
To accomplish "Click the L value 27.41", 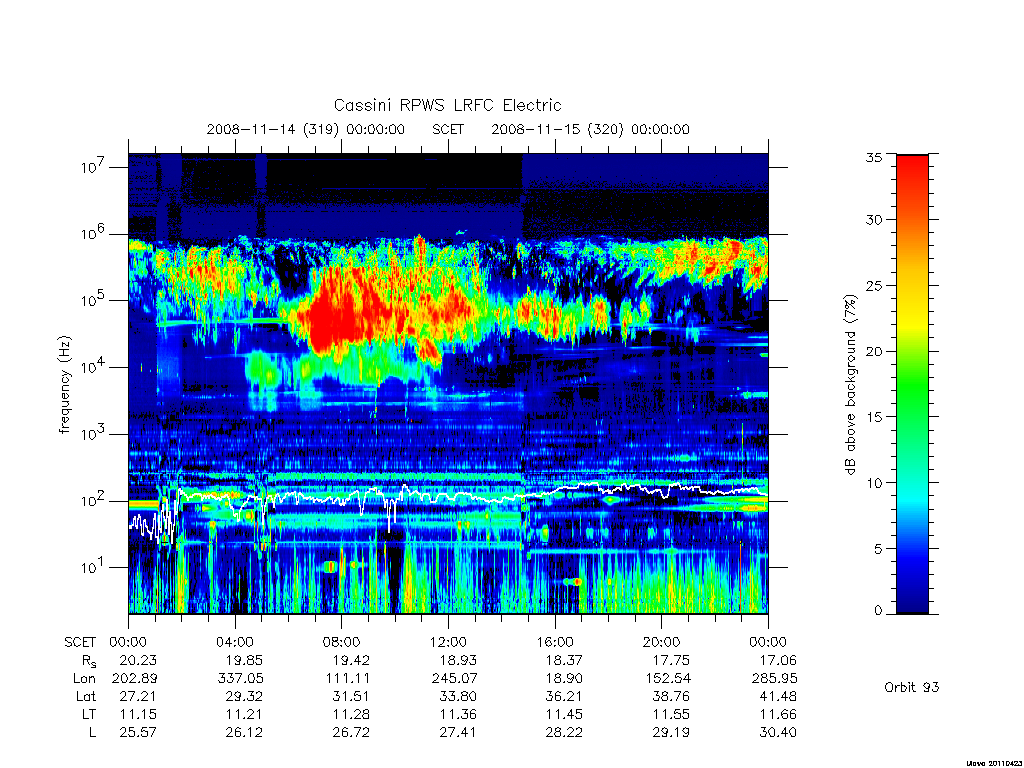I will click(458, 733).
